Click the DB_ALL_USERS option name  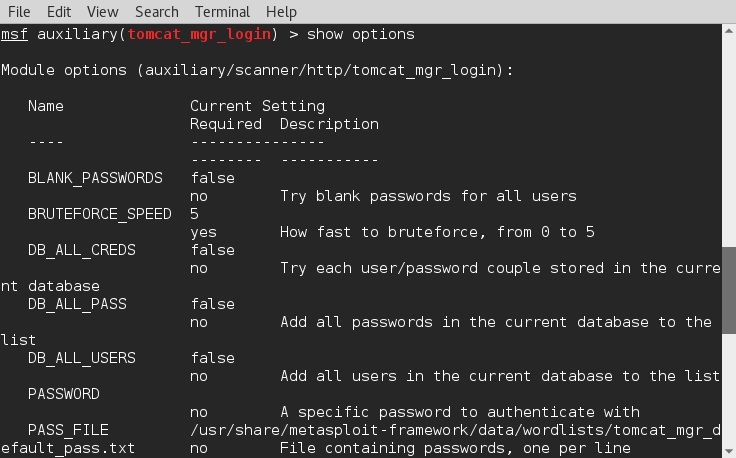tap(82, 358)
